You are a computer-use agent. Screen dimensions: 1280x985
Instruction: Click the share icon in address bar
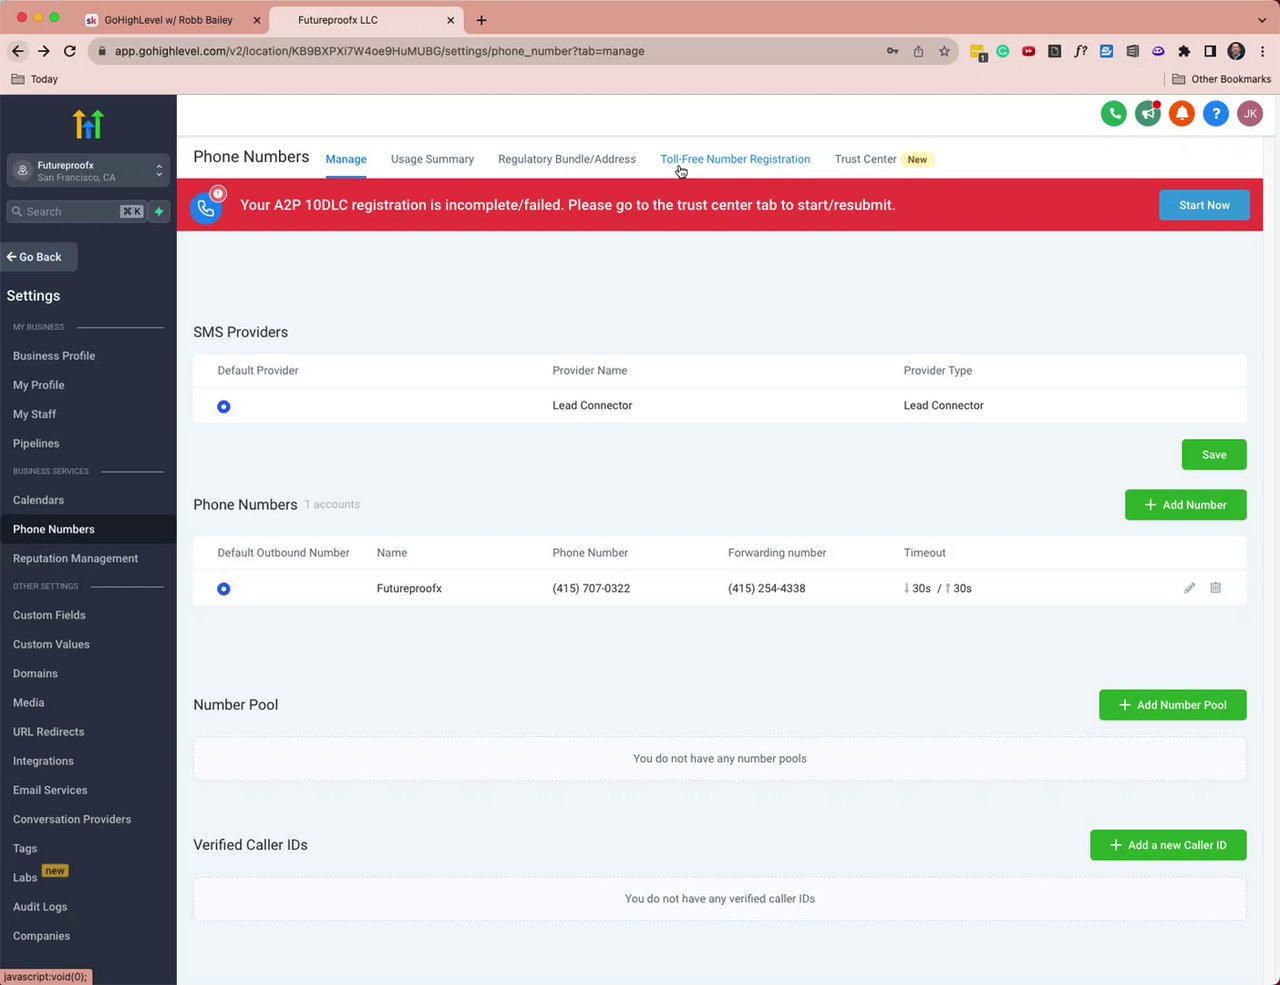click(918, 51)
